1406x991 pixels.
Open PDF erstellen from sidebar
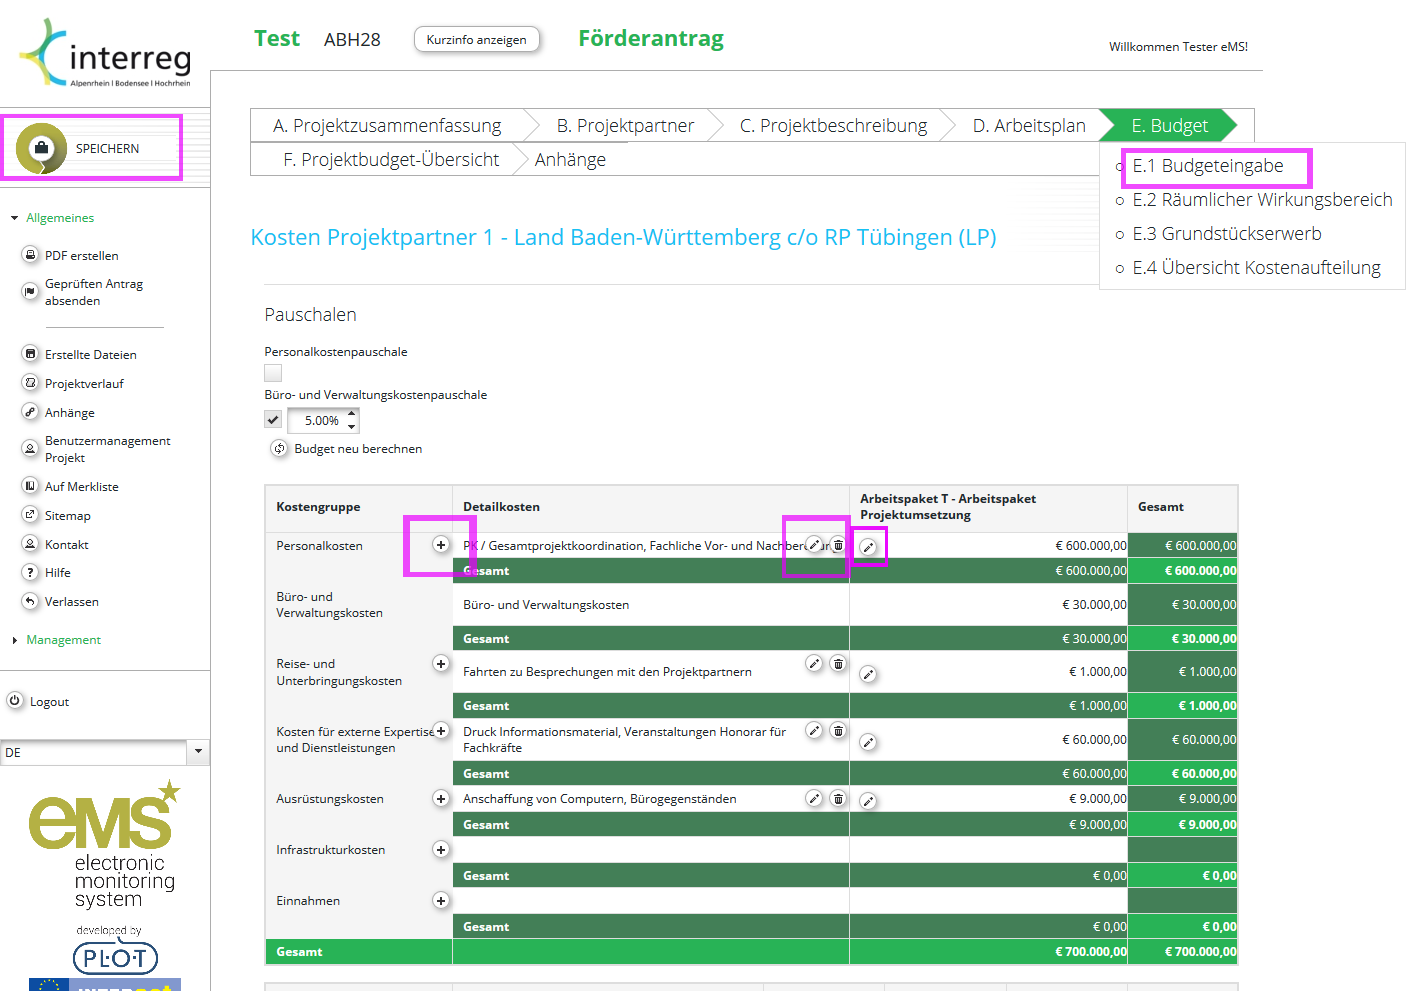pos(81,255)
